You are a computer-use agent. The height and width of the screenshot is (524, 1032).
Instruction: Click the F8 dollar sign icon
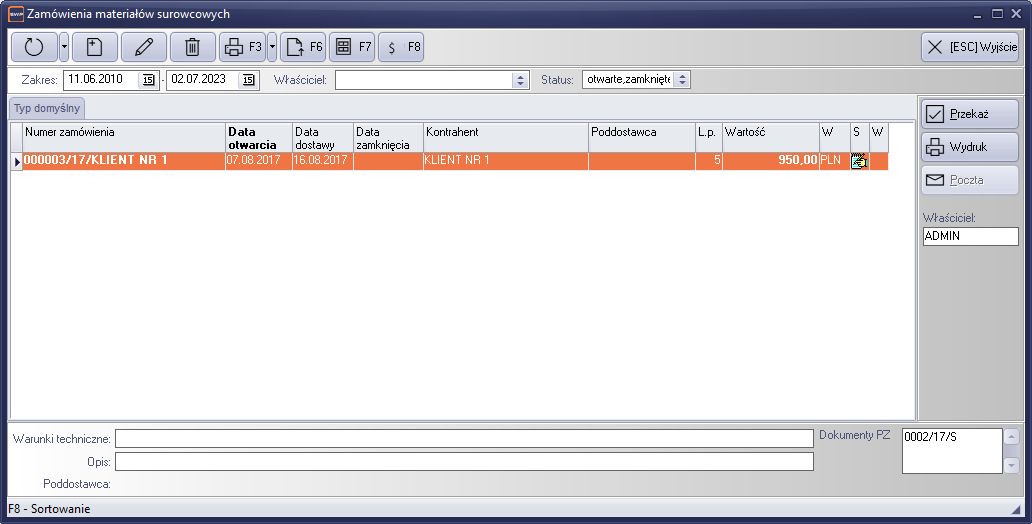coord(401,47)
